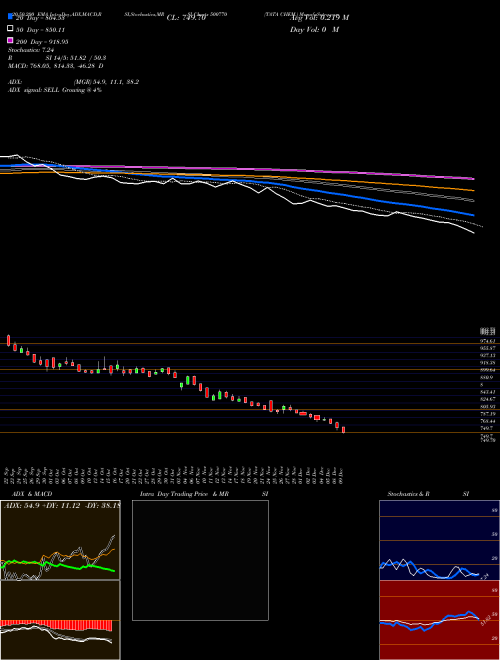This screenshot has height=660, width=500.
Task: Click the magenta 200 Day EMA legend swatch
Action: [x=10, y=40]
